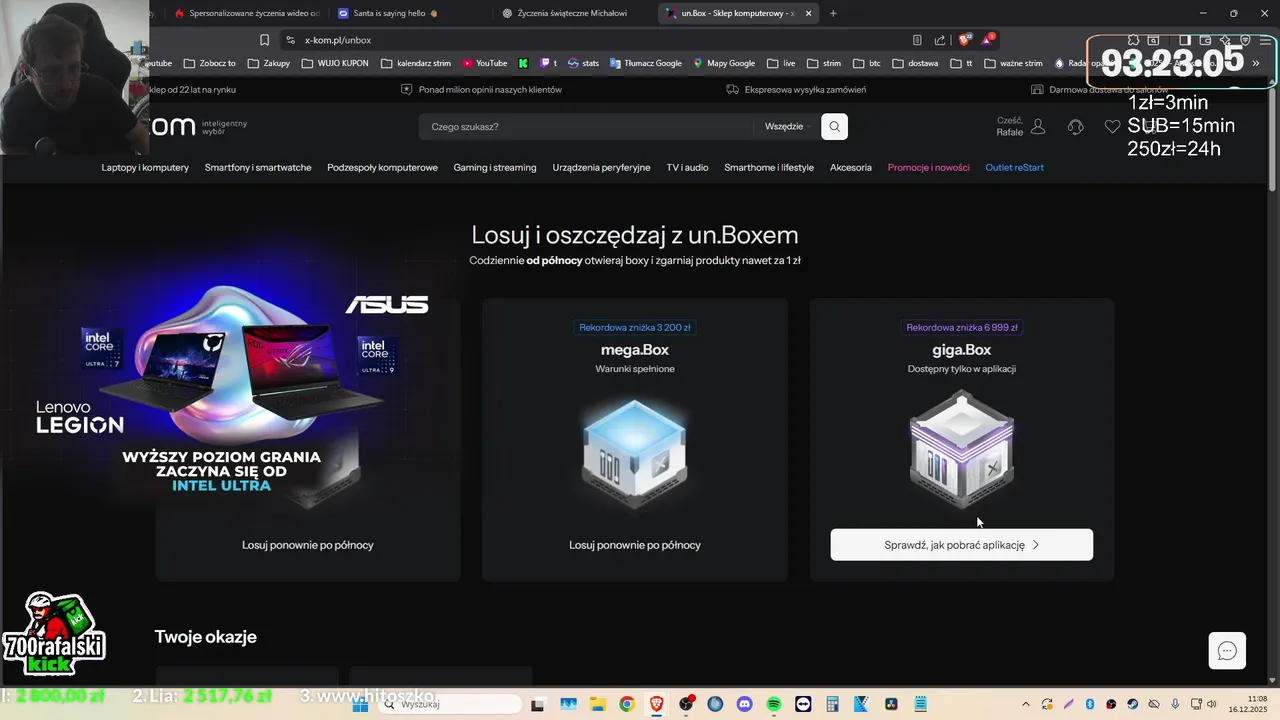Open Promocje i nowości link
Screen dimensions: 1280x720
(928, 167)
